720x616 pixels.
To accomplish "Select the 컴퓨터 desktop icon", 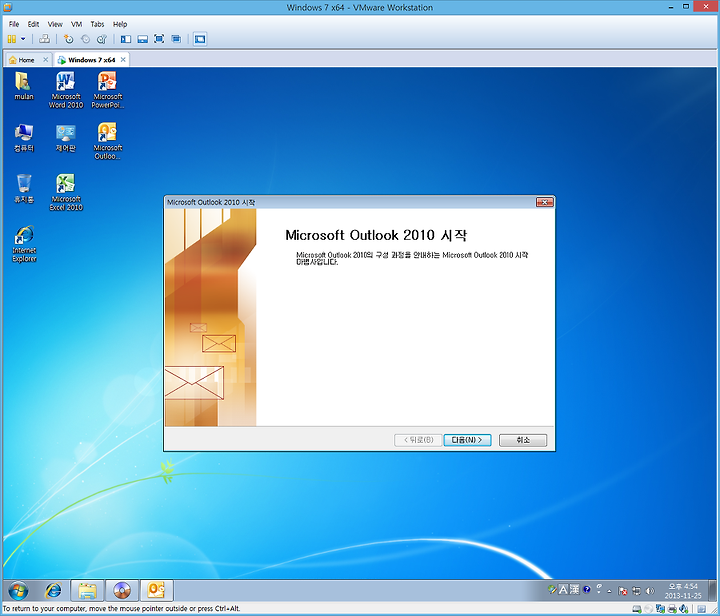I will click(24, 138).
